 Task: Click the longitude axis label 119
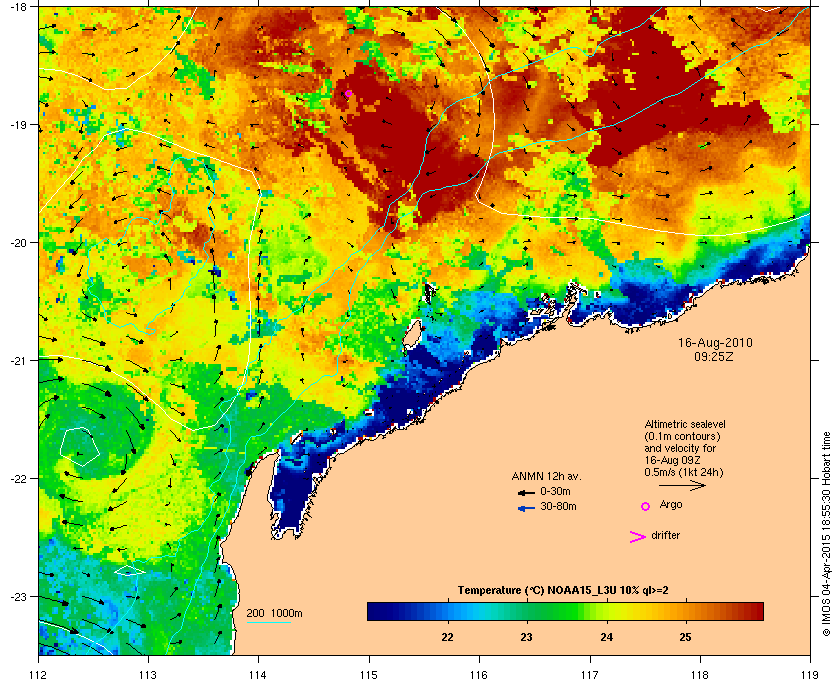(810, 675)
